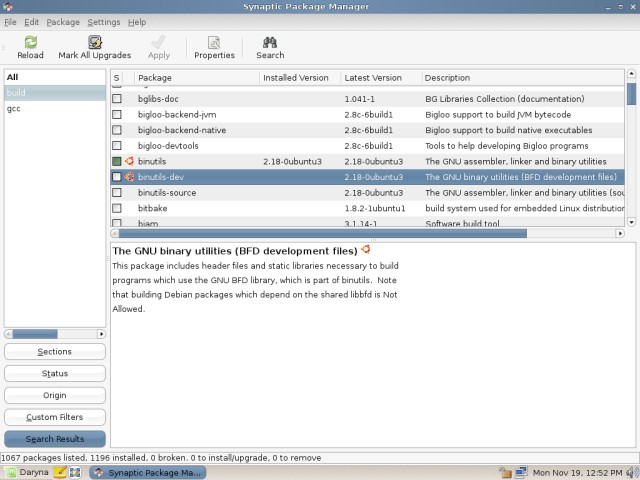This screenshot has height=480, width=640.
Task: Toggle the bigloo-backend-native status checkbox
Action: [117, 130]
